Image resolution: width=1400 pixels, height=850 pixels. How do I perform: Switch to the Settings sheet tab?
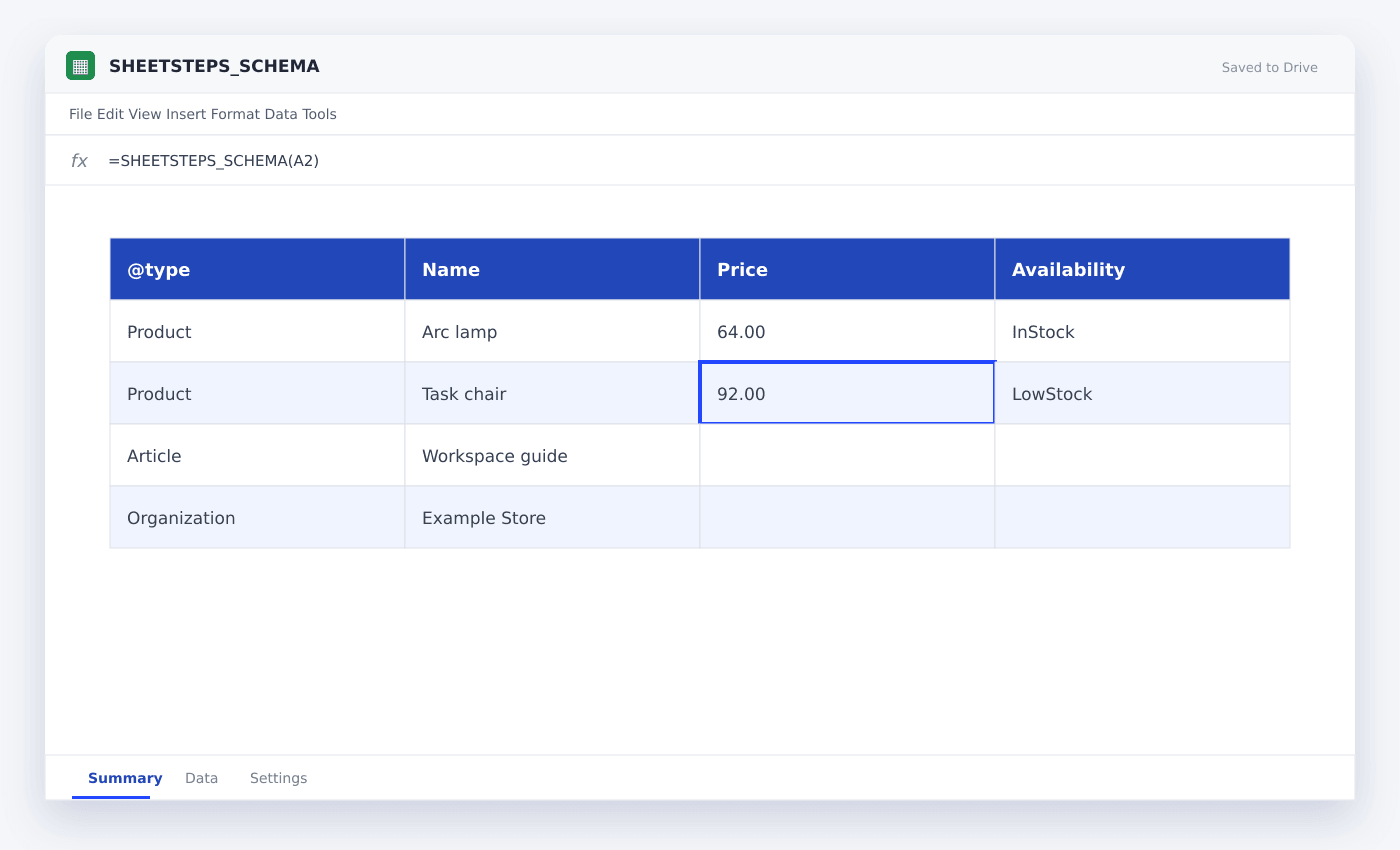pyautogui.click(x=278, y=778)
